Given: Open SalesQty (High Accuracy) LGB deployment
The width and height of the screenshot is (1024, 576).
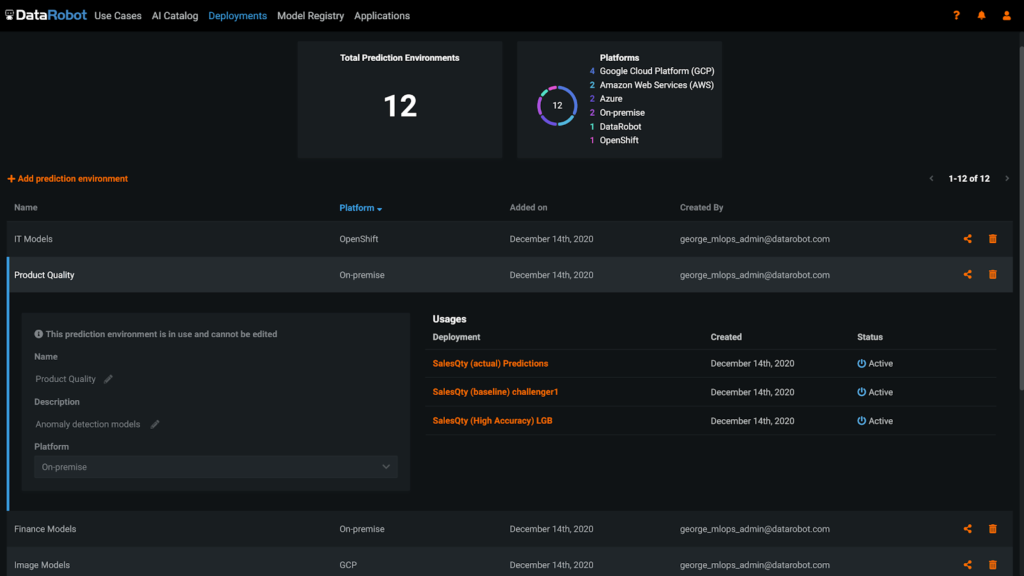Looking at the screenshot, I should click(x=492, y=421).
